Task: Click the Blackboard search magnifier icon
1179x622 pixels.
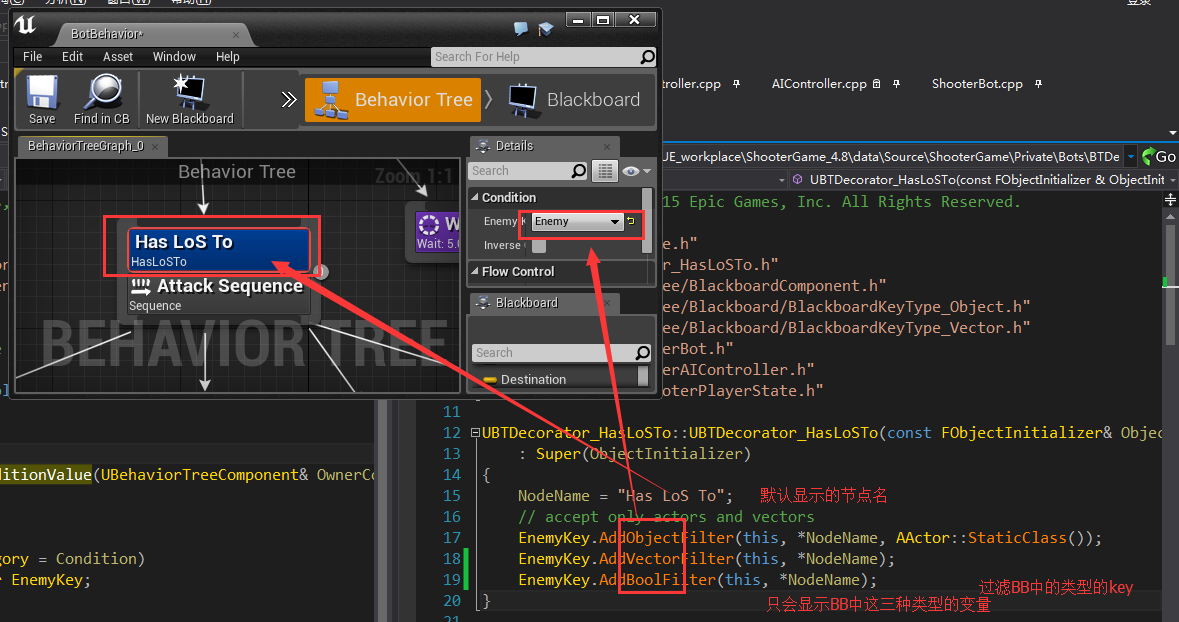Action: click(x=643, y=353)
